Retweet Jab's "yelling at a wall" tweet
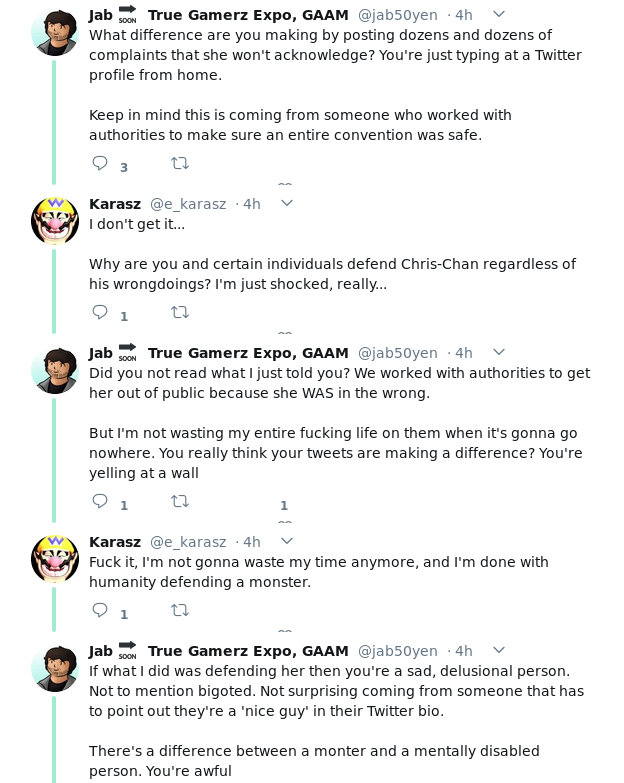Viewport: 624px width, 783px height. tap(180, 501)
